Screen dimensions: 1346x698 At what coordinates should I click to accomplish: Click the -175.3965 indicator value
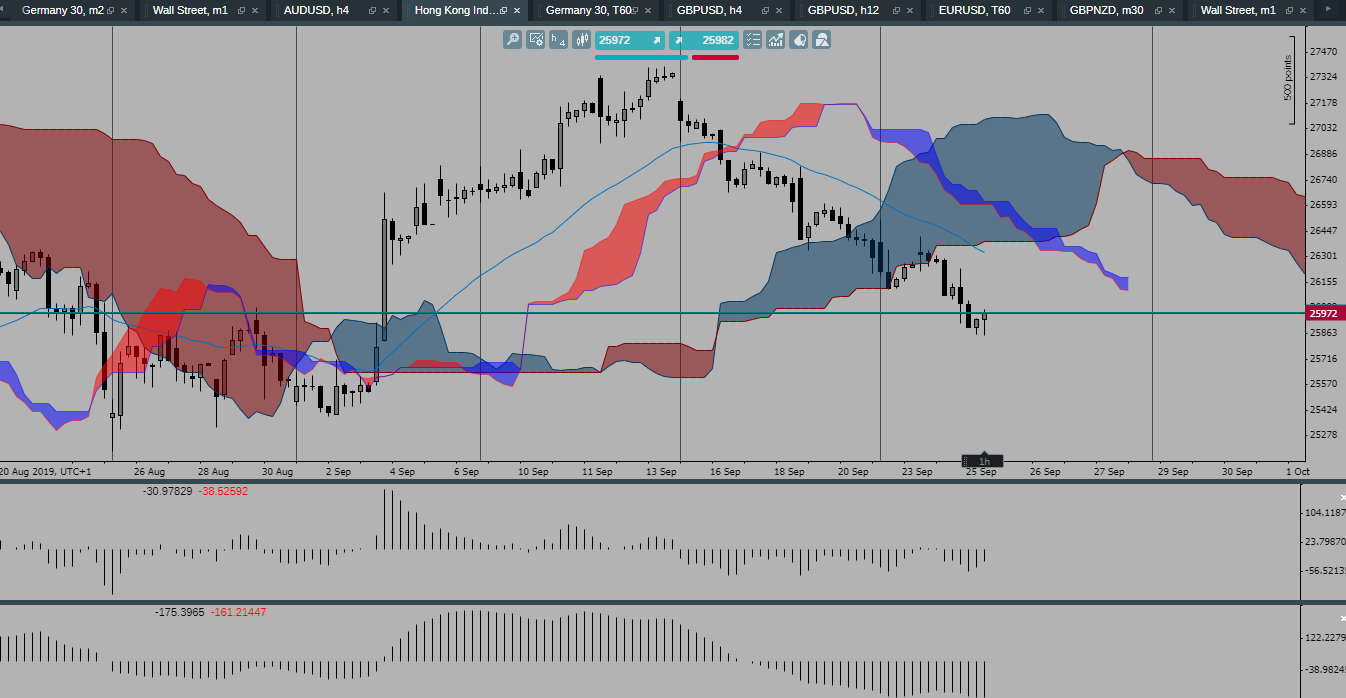[180, 611]
